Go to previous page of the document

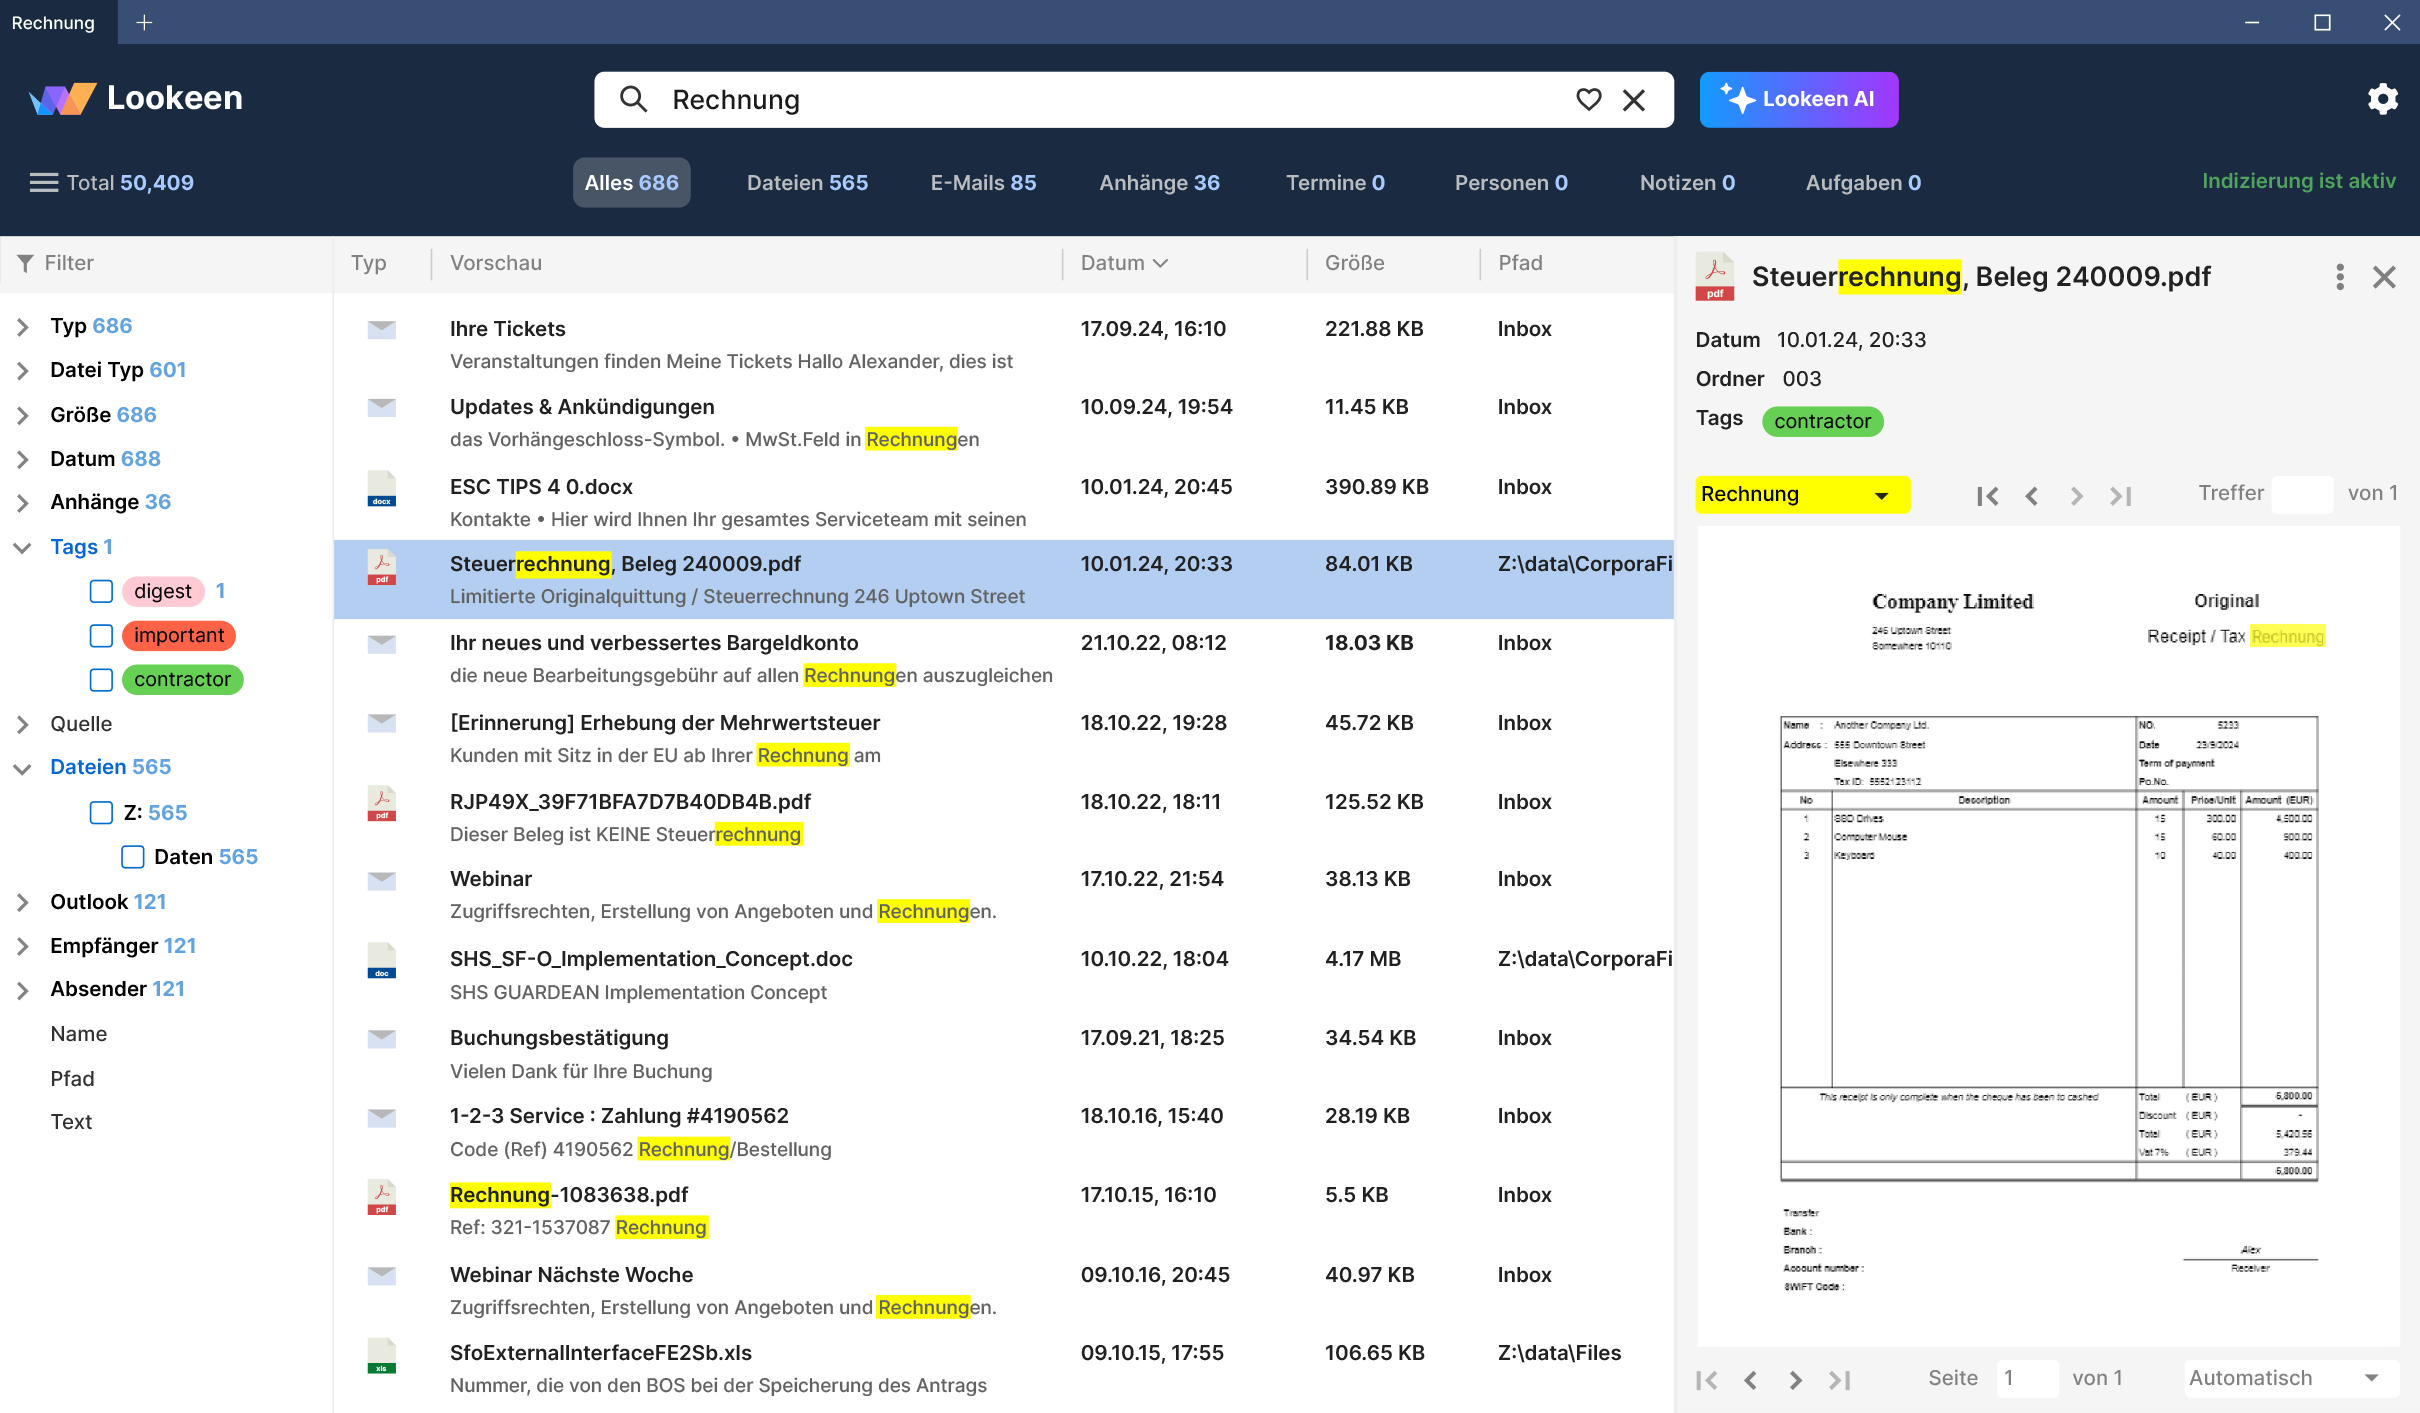[1751, 1380]
